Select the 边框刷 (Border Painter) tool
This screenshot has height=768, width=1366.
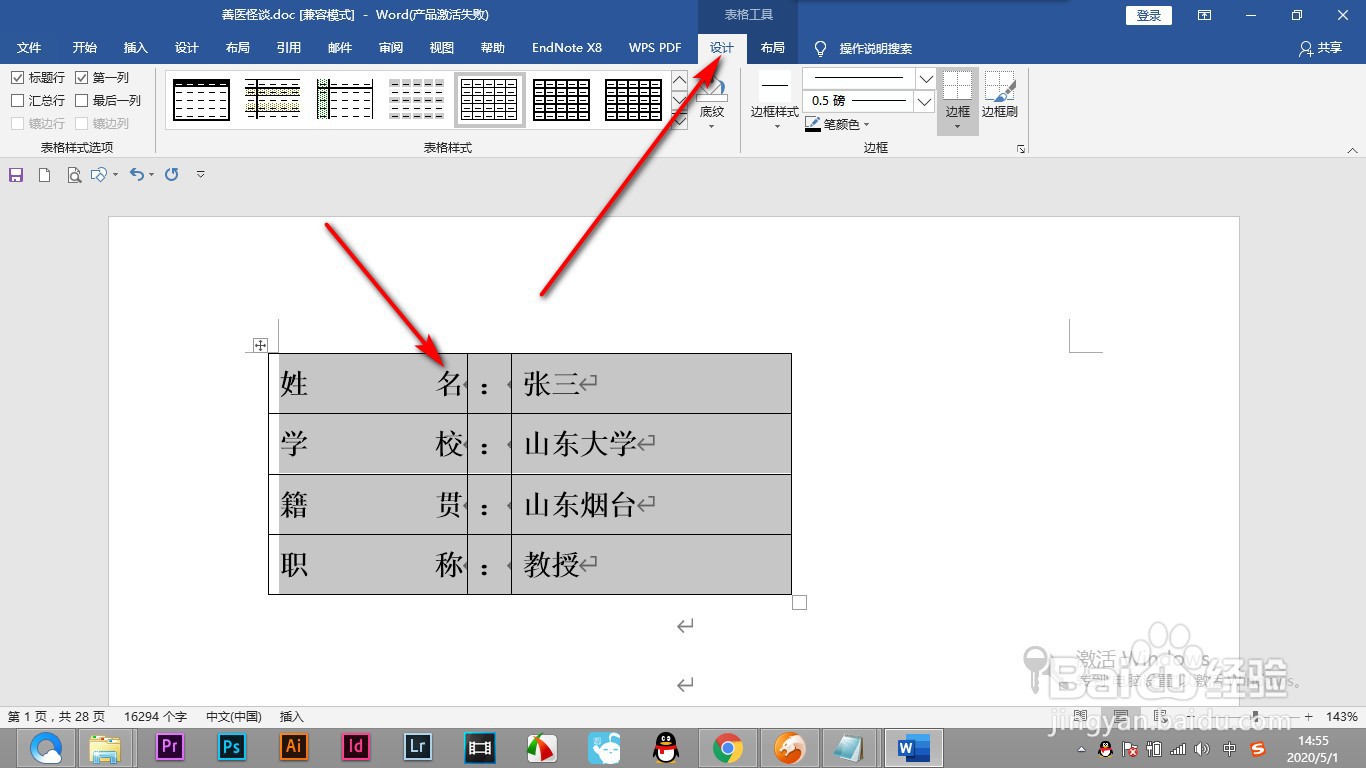point(999,95)
